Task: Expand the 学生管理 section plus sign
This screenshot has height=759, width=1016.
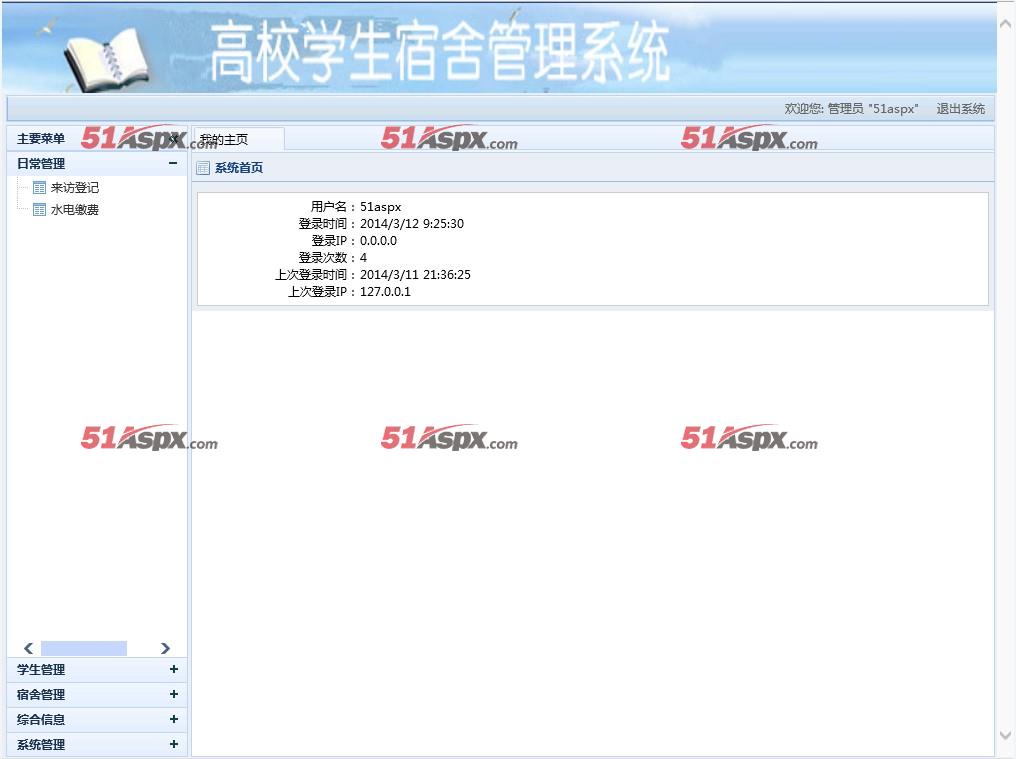Action: [174, 669]
